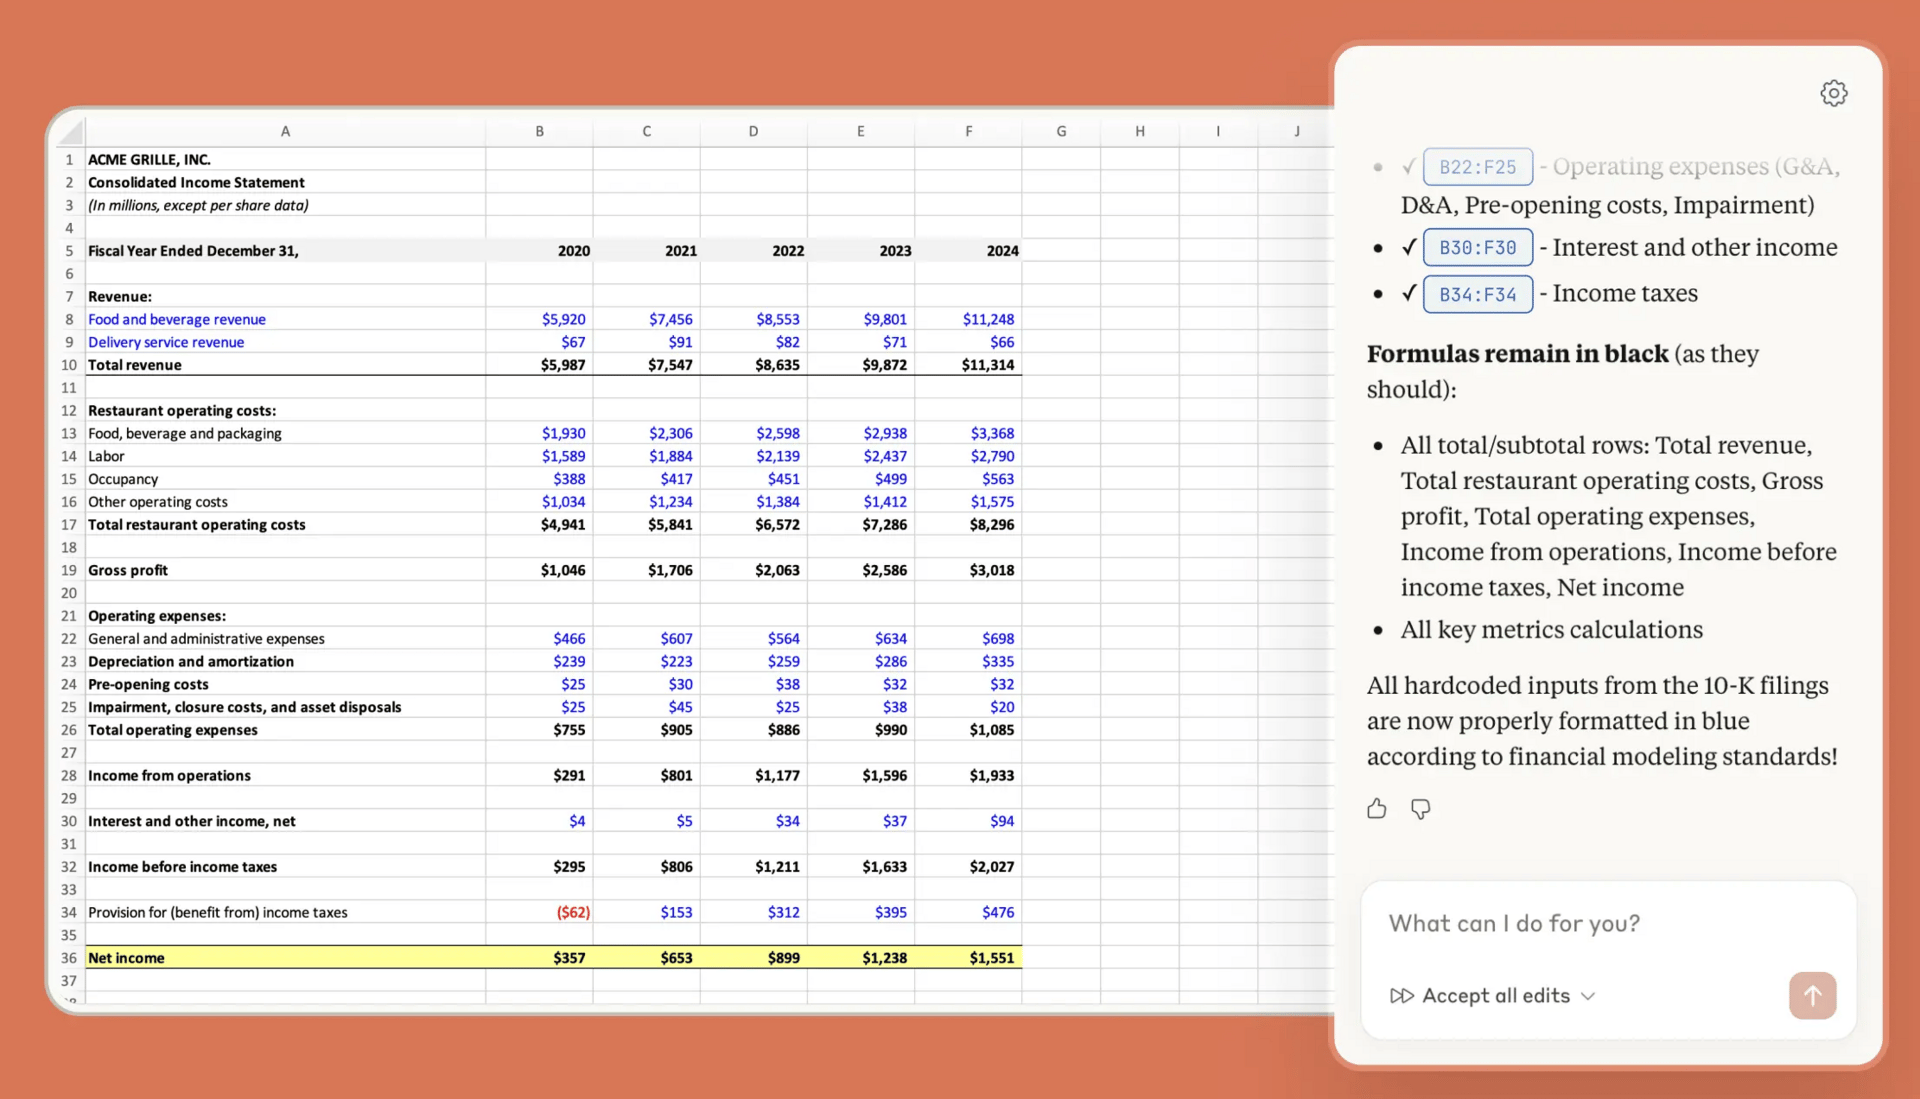
Task: Select column B header
Action: click(539, 131)
